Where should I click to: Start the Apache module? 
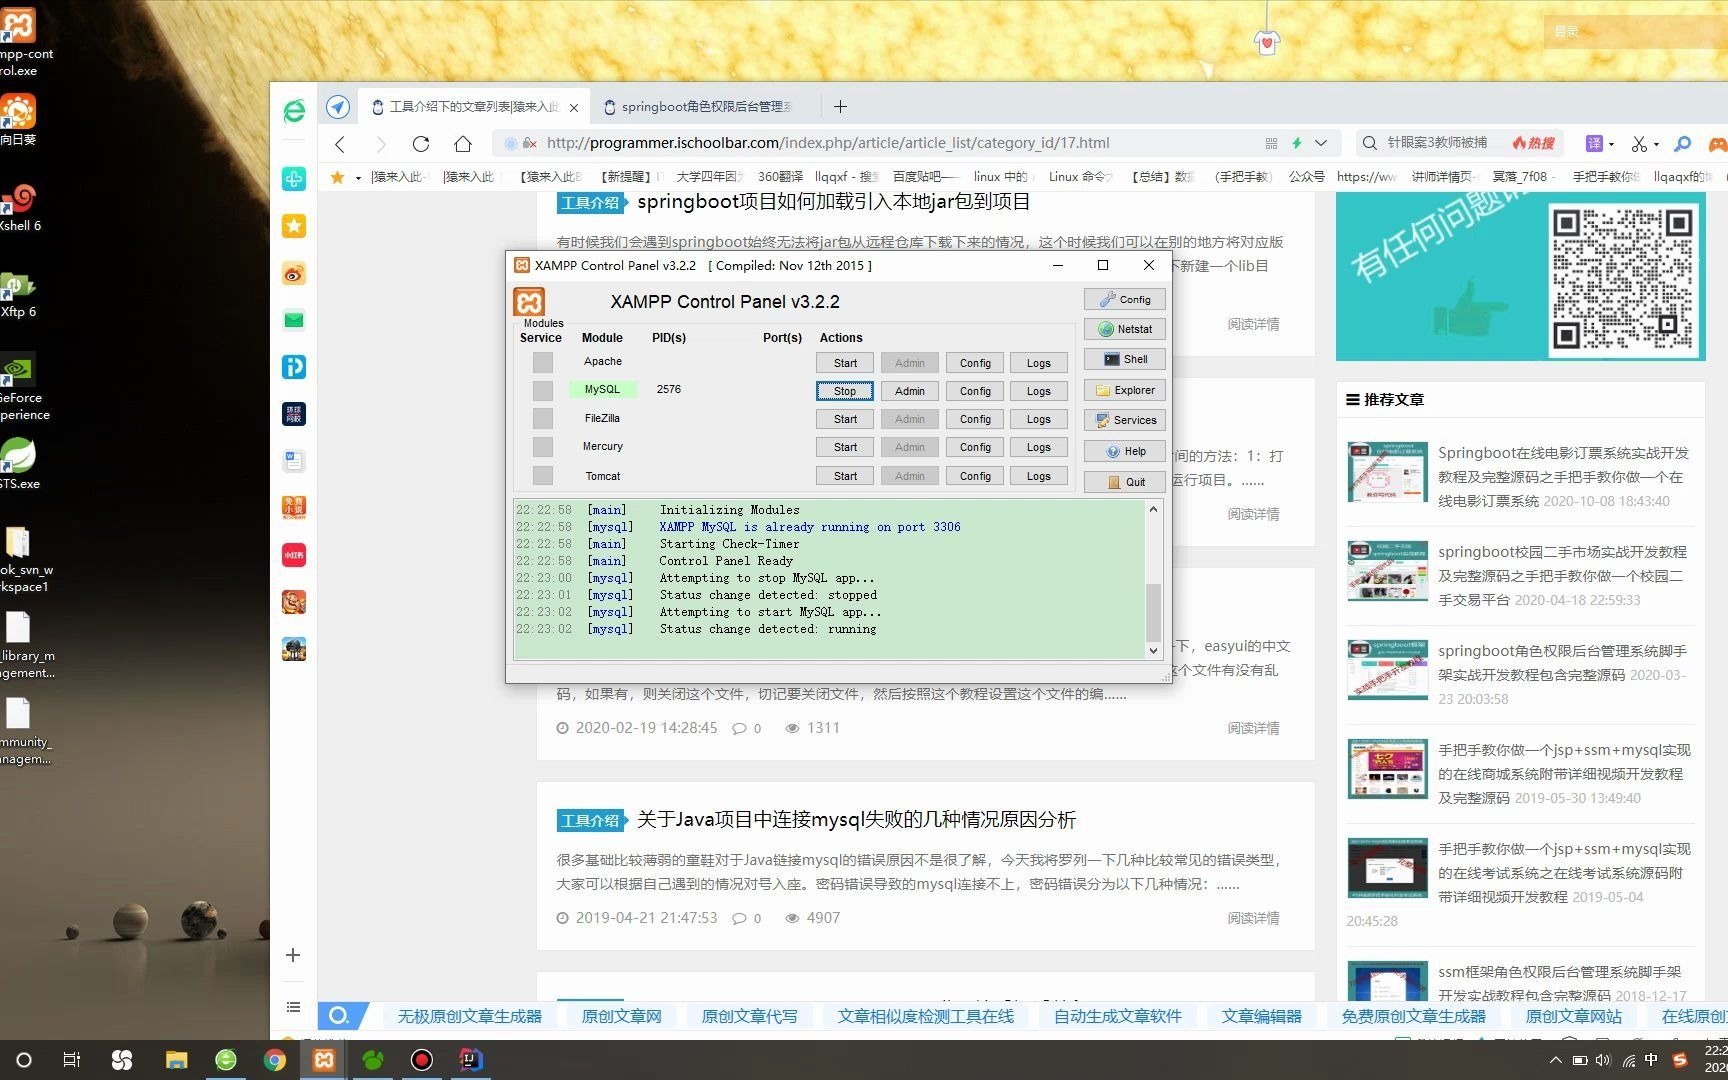pyautogui.click(x=845, y=363)
